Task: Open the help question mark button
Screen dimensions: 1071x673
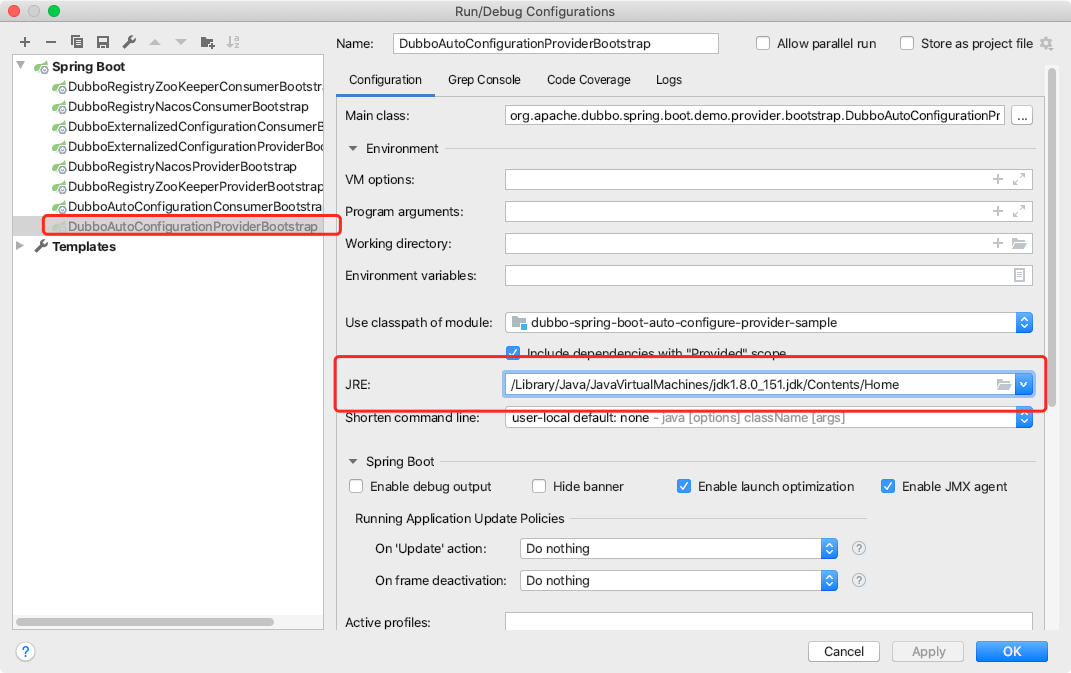Action: pos(26,651)
